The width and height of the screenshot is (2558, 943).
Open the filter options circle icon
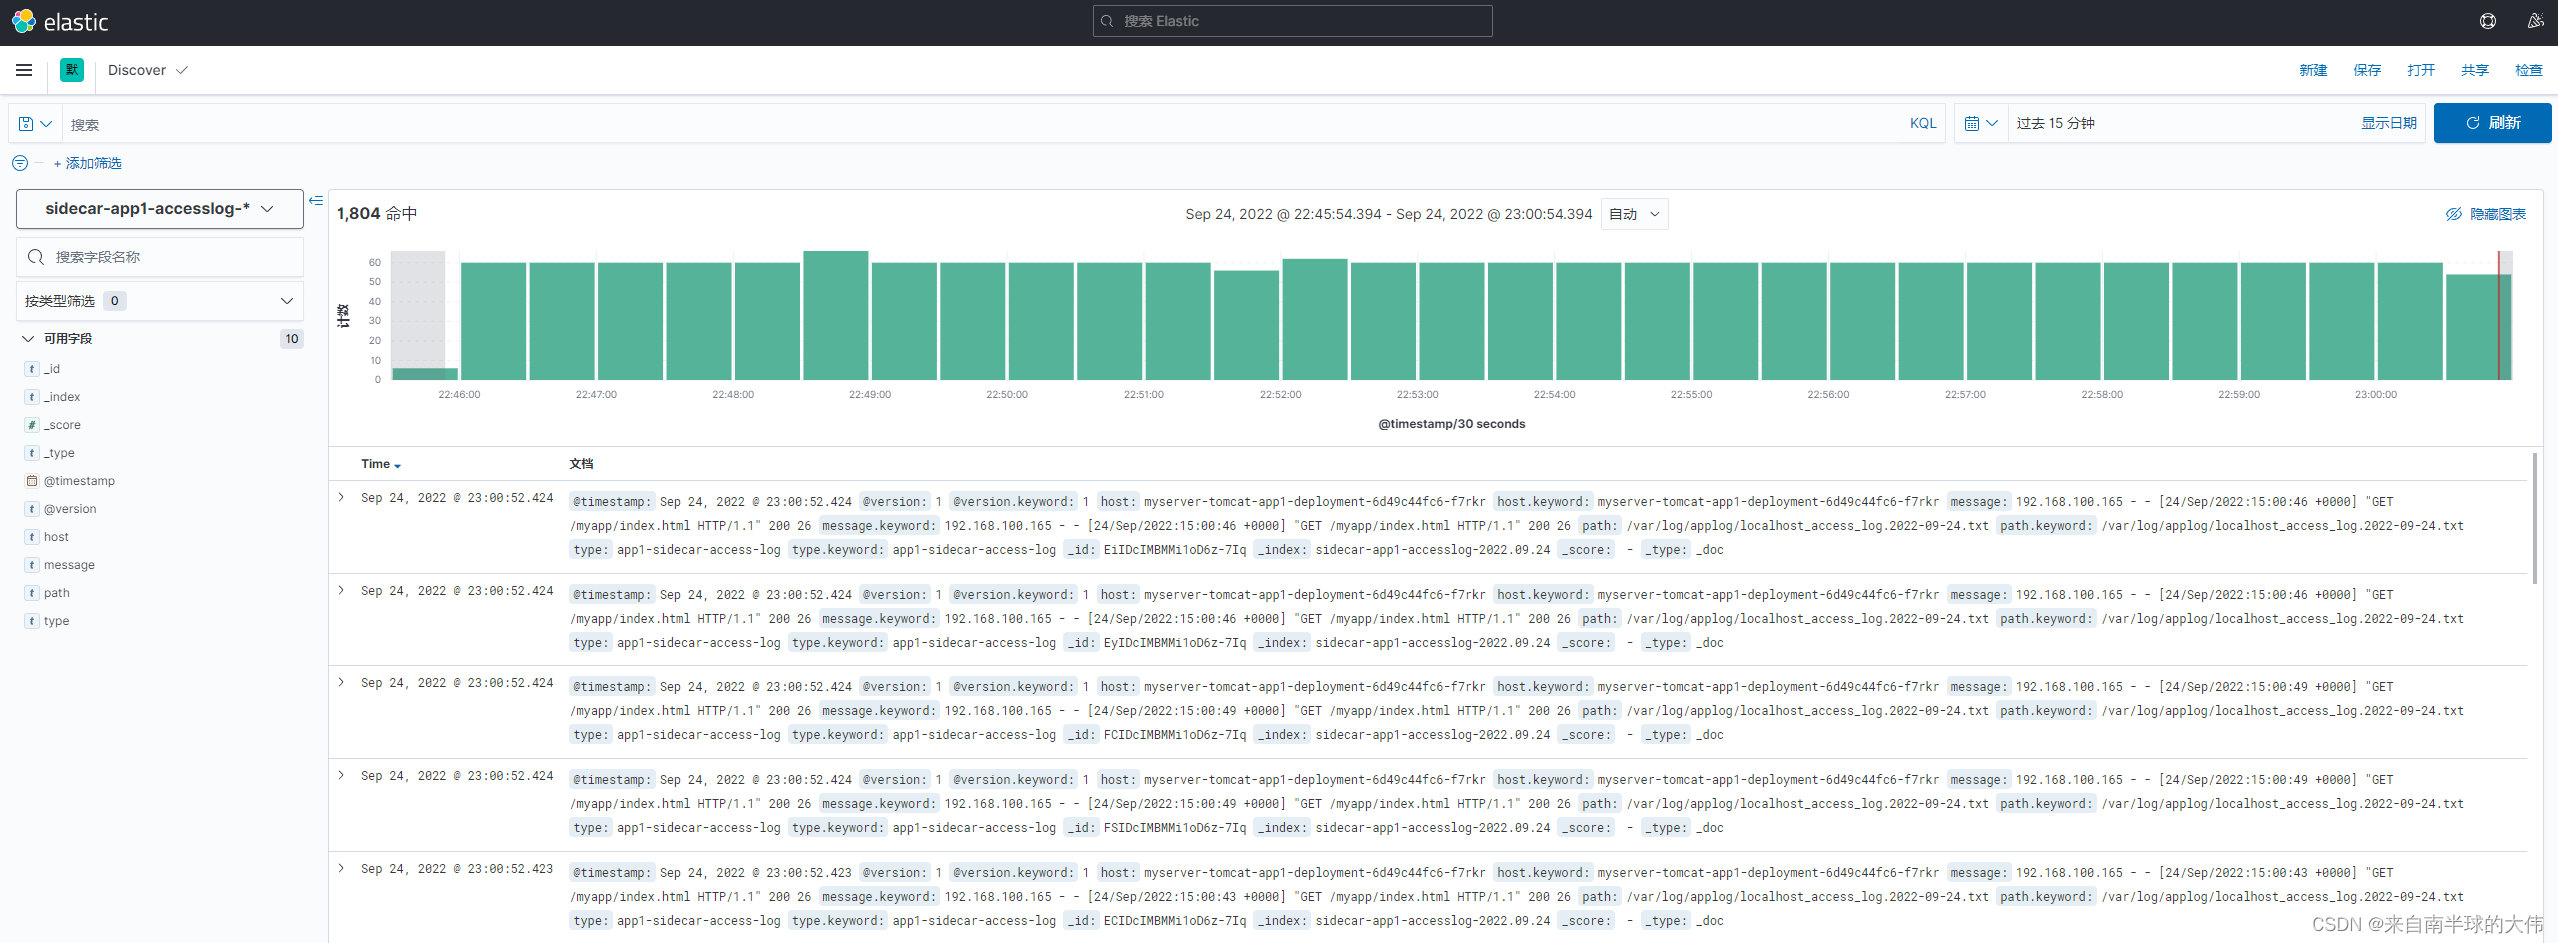pos(20,163)
